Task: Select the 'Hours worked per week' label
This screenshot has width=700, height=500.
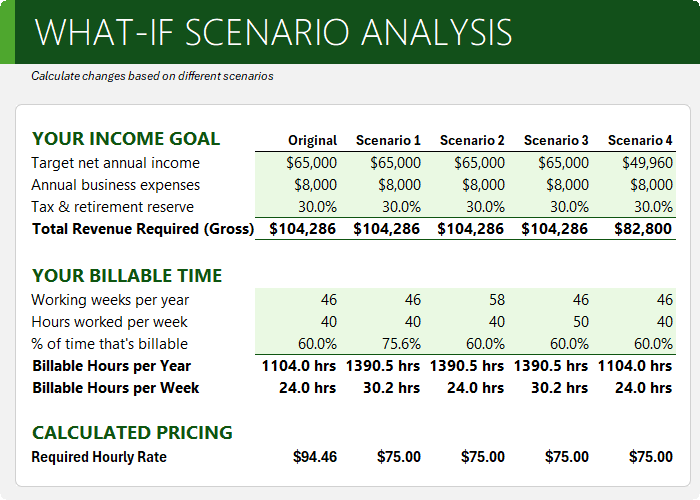Action: 109,322
